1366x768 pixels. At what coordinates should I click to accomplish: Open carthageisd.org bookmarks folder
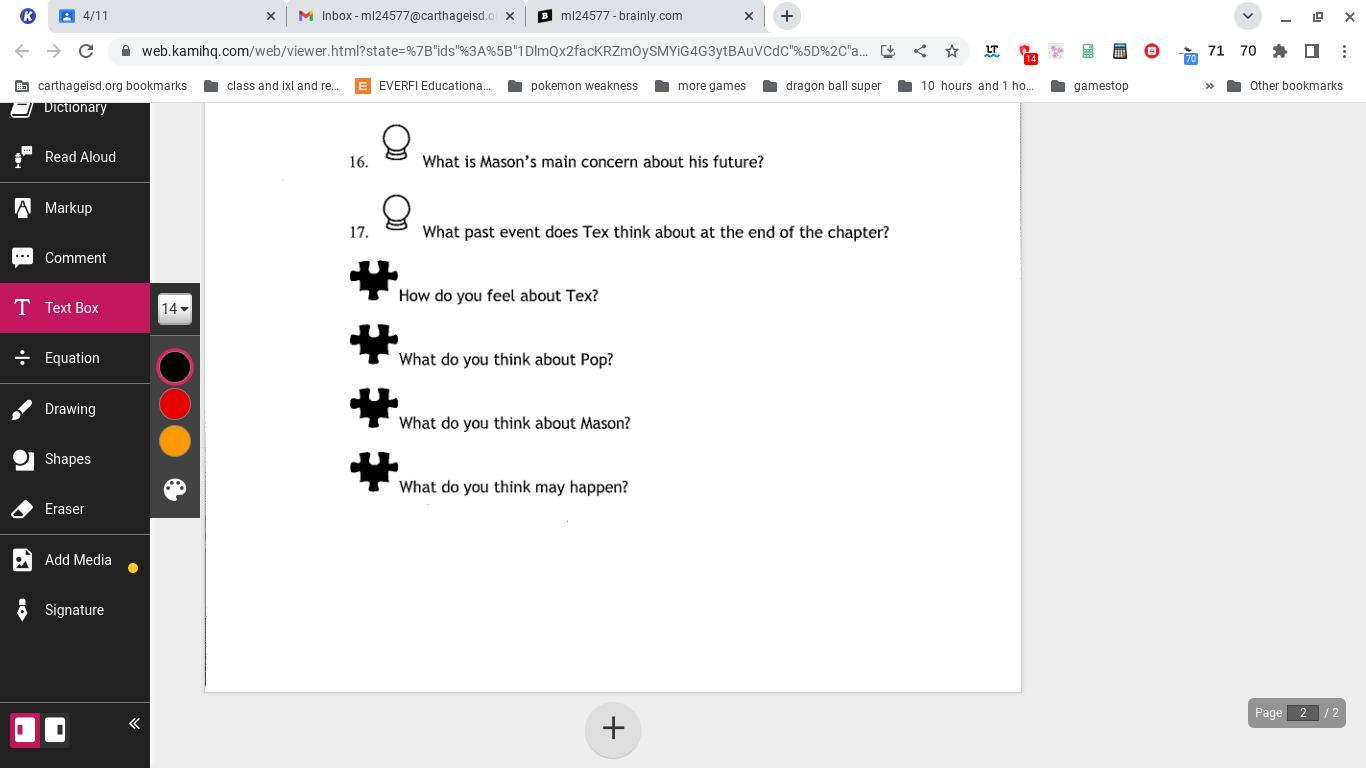tap(101, 86)
